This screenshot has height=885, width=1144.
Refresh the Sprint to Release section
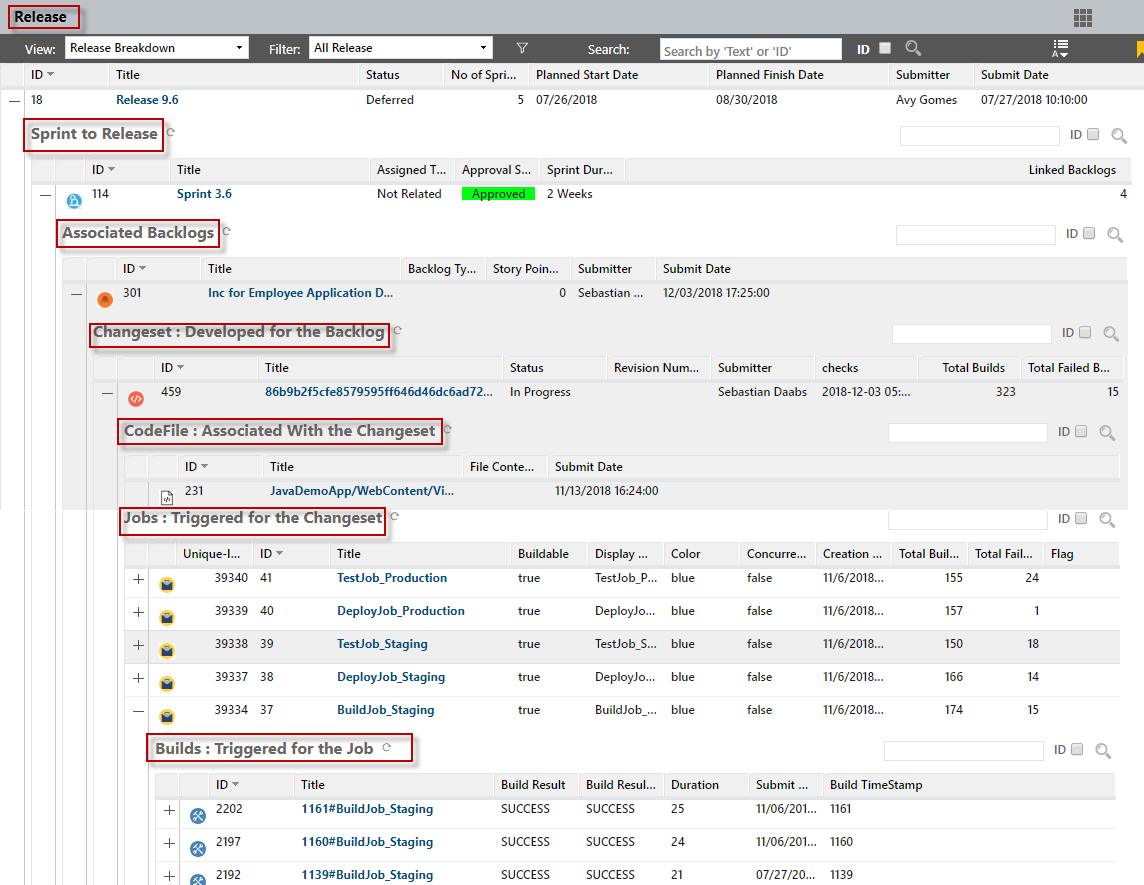171,133
